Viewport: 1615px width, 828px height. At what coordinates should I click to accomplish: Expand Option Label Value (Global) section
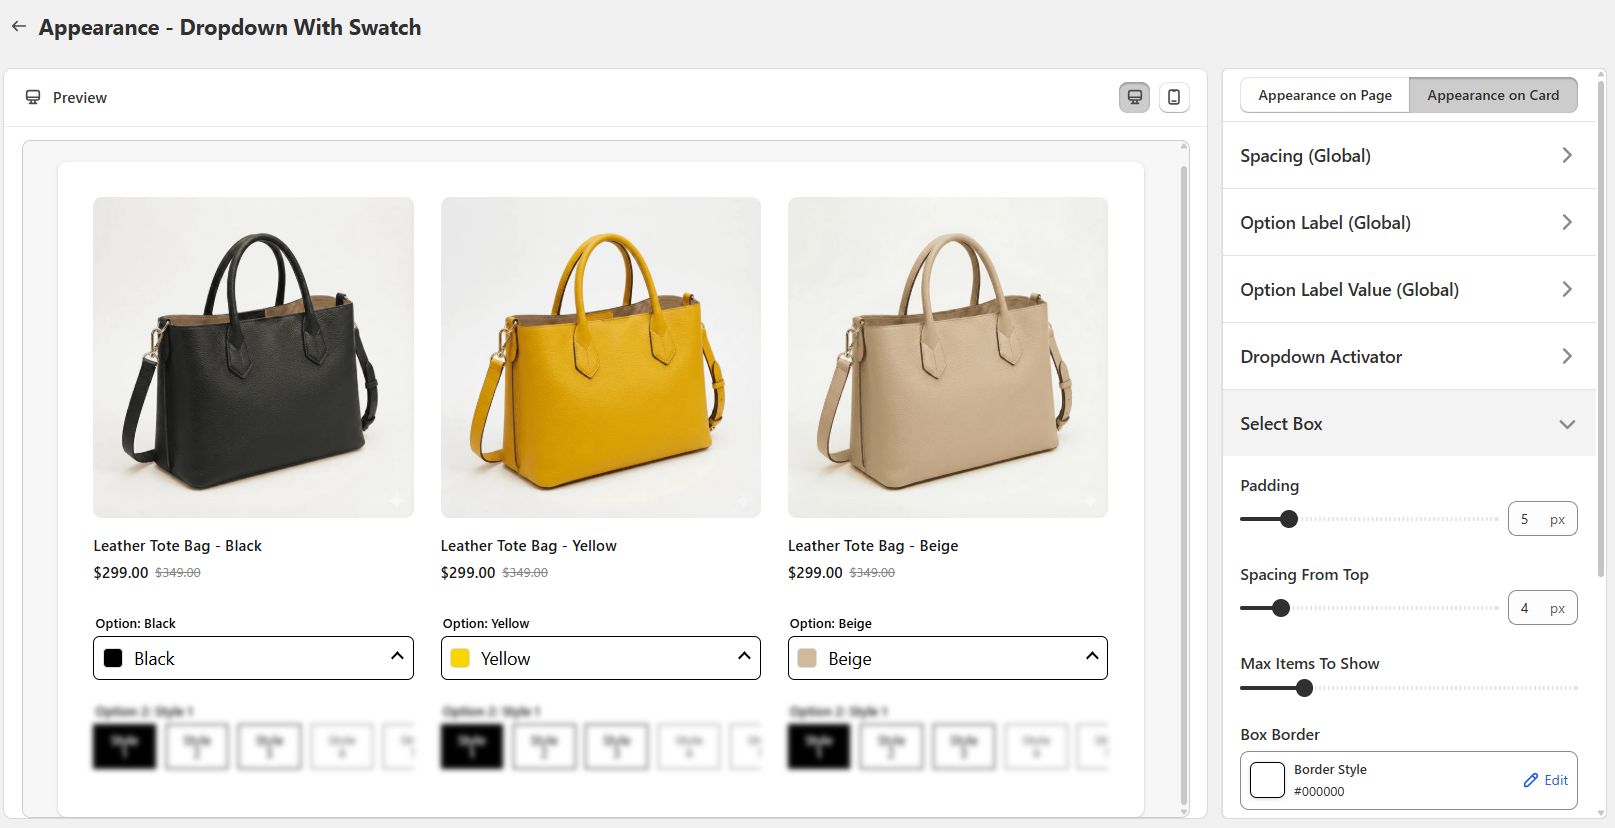(x=1409, y=290)
